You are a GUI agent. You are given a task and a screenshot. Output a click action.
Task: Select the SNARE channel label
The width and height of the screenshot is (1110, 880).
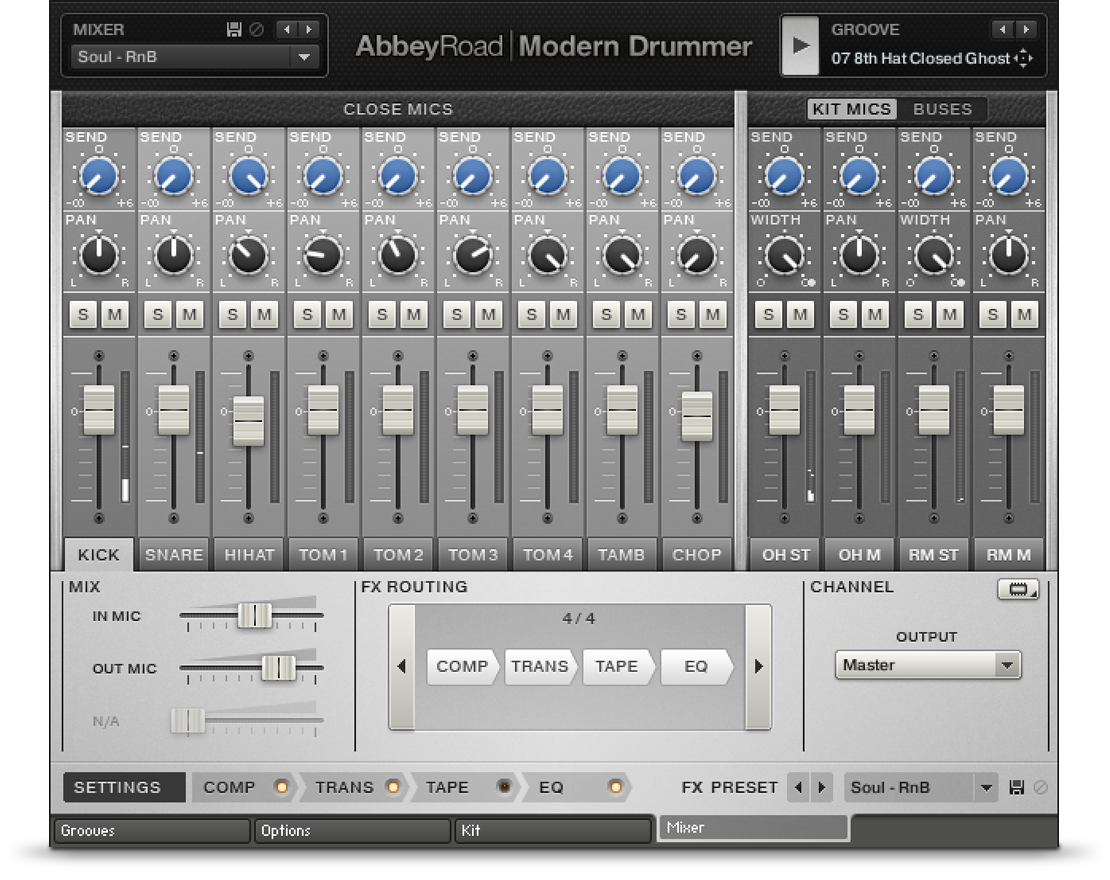point(174,554)
